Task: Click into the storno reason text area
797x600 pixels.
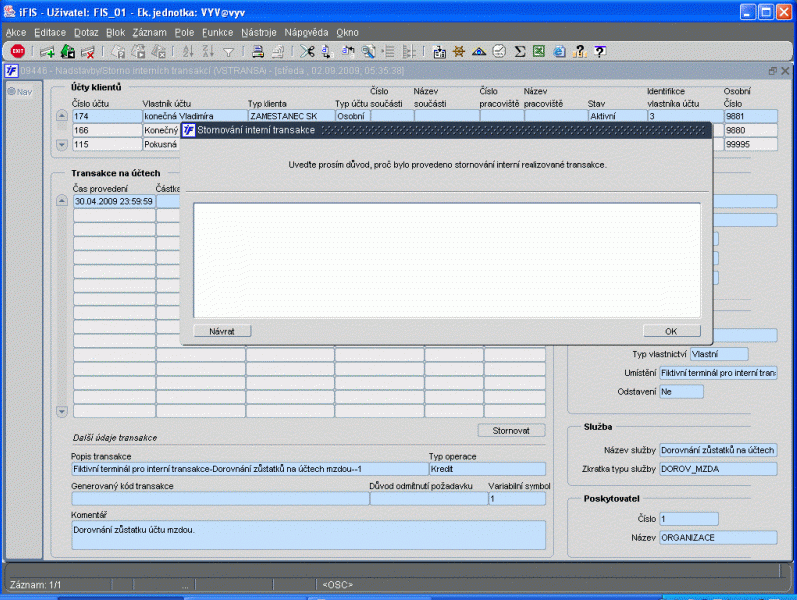Action: pyautogui.click(x=446, y=259)
